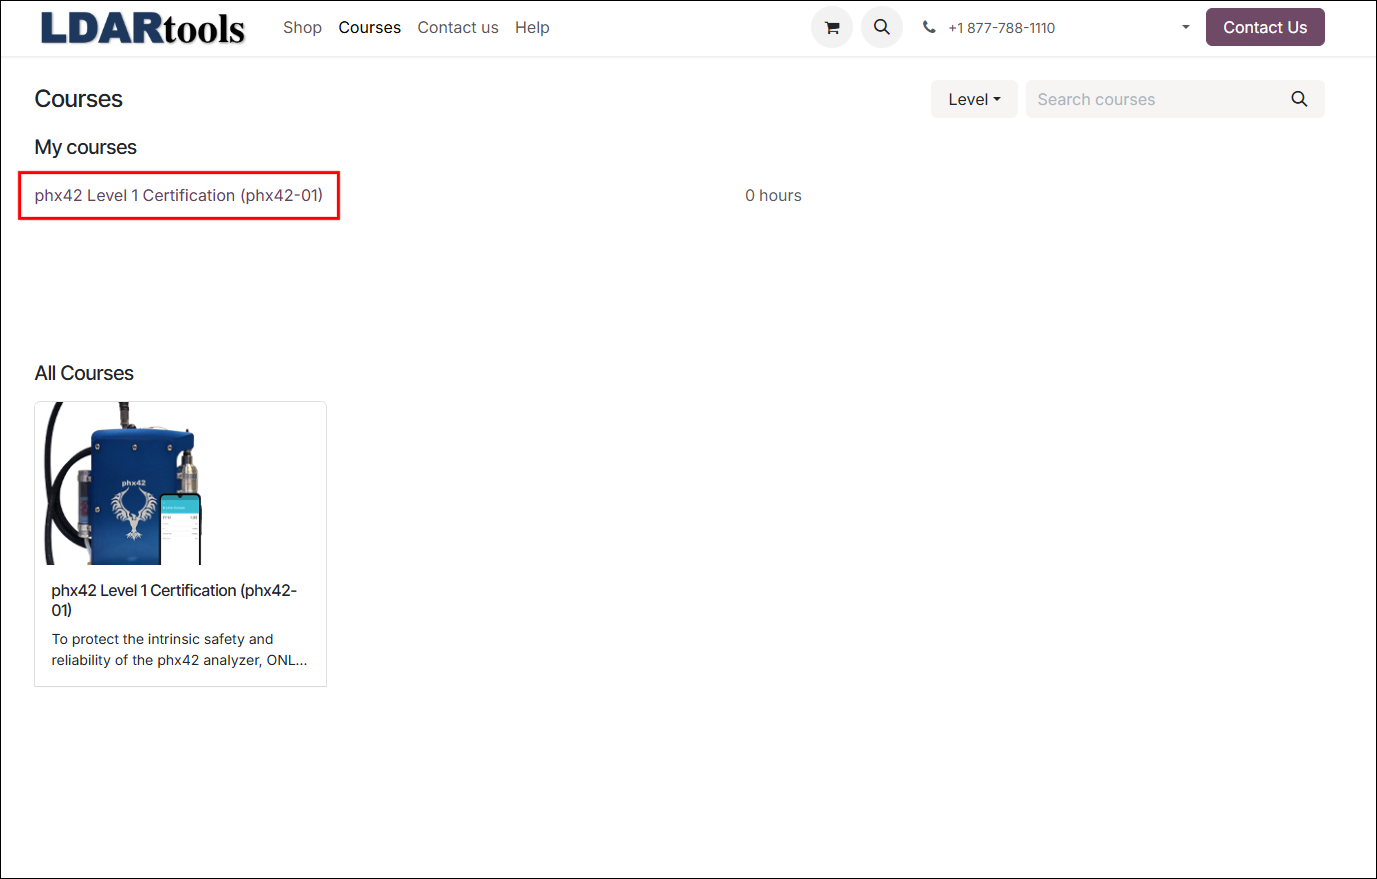Viewport: 1377px width, 879px height.
Task: Go to the Shop menu item
Action: coord(302,28)
